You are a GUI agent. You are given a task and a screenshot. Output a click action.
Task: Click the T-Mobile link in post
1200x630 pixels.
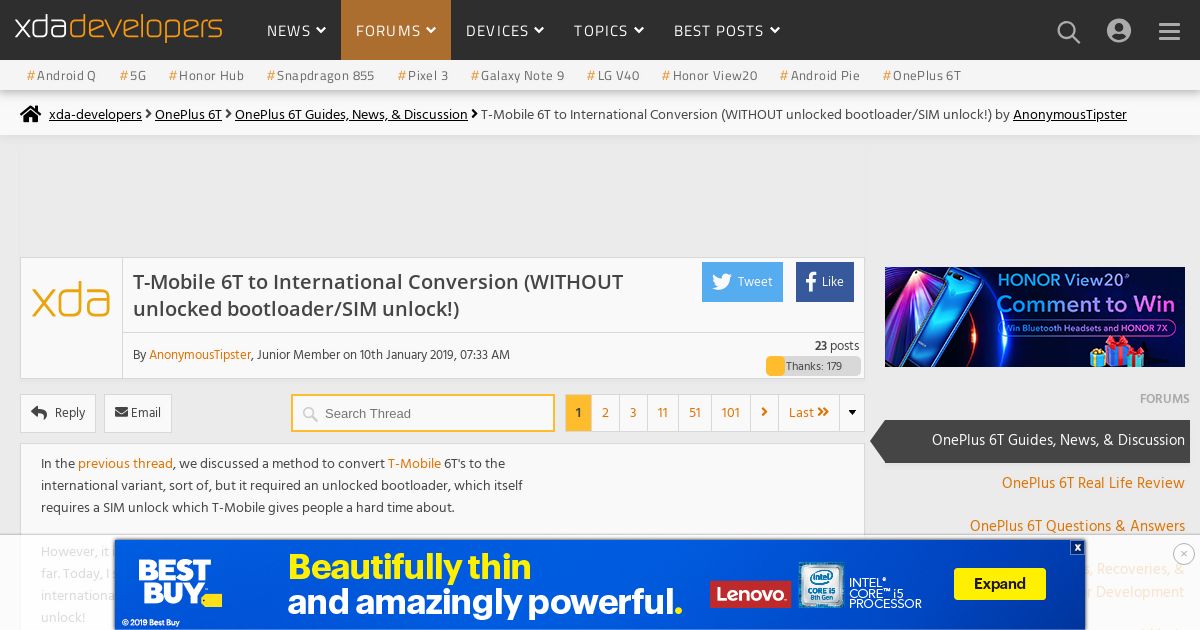414,464
